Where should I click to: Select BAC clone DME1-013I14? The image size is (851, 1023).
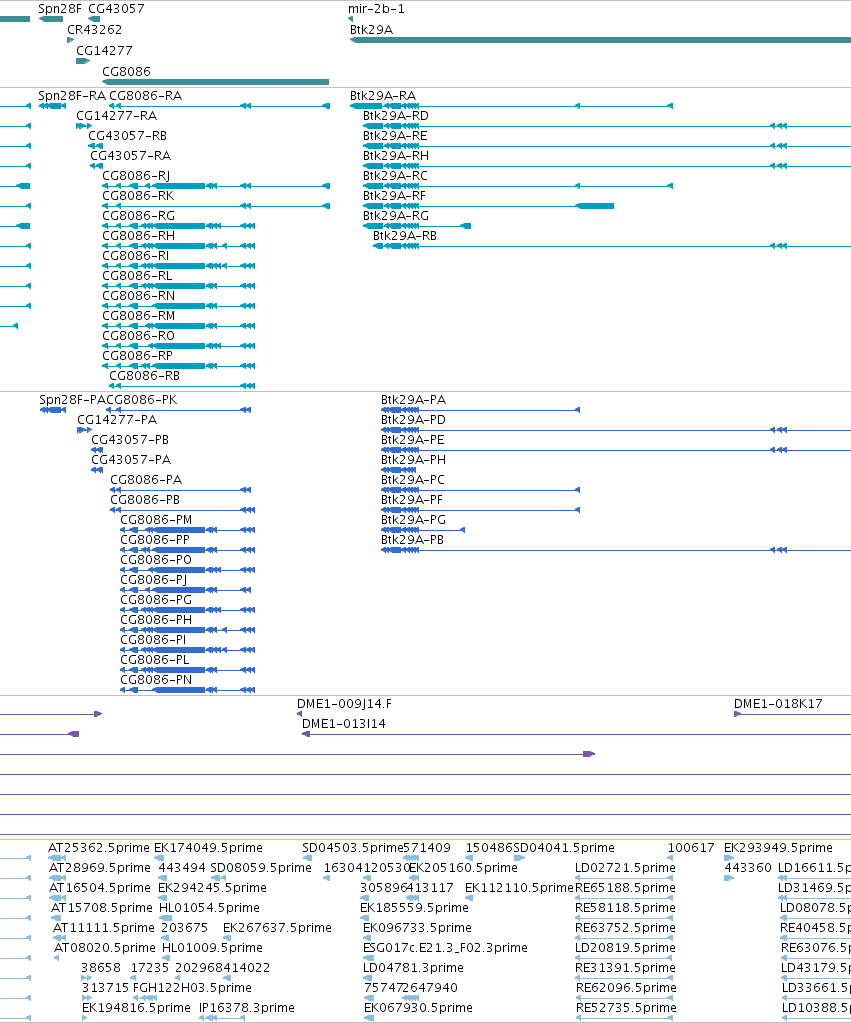pos(343,724)
